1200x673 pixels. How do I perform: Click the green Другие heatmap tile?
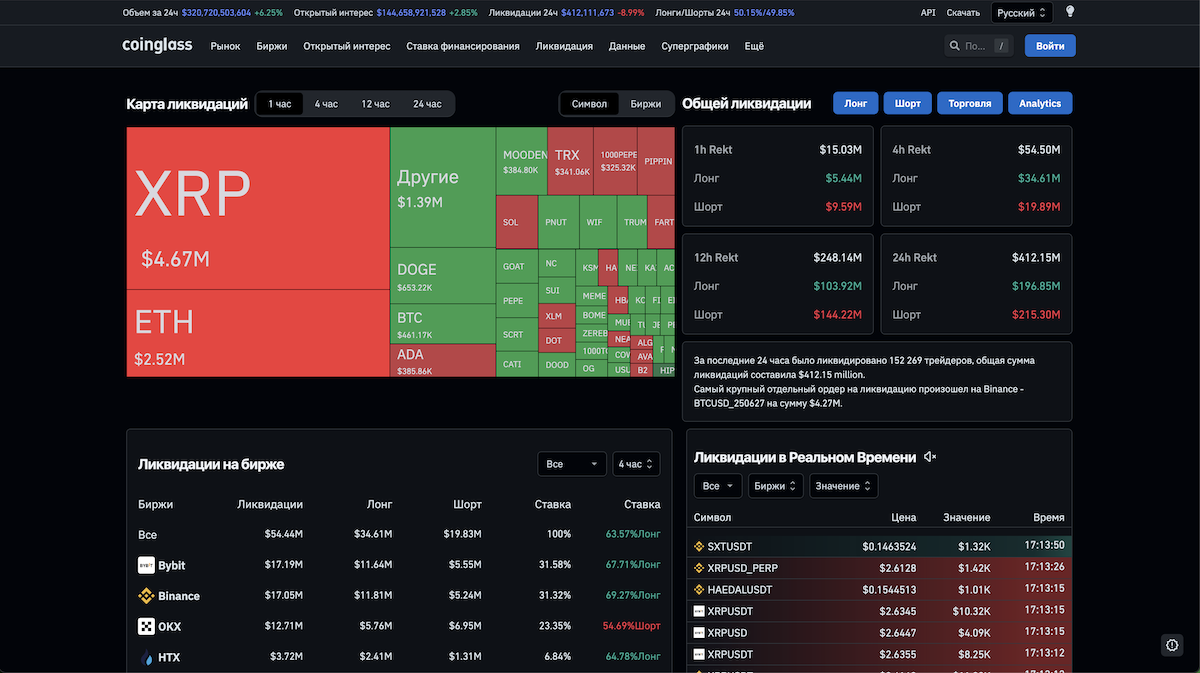pos(443,186)
